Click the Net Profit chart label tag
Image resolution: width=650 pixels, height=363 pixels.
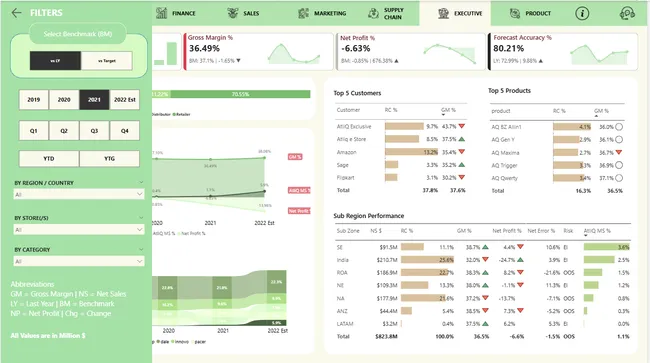coord(299,211)
